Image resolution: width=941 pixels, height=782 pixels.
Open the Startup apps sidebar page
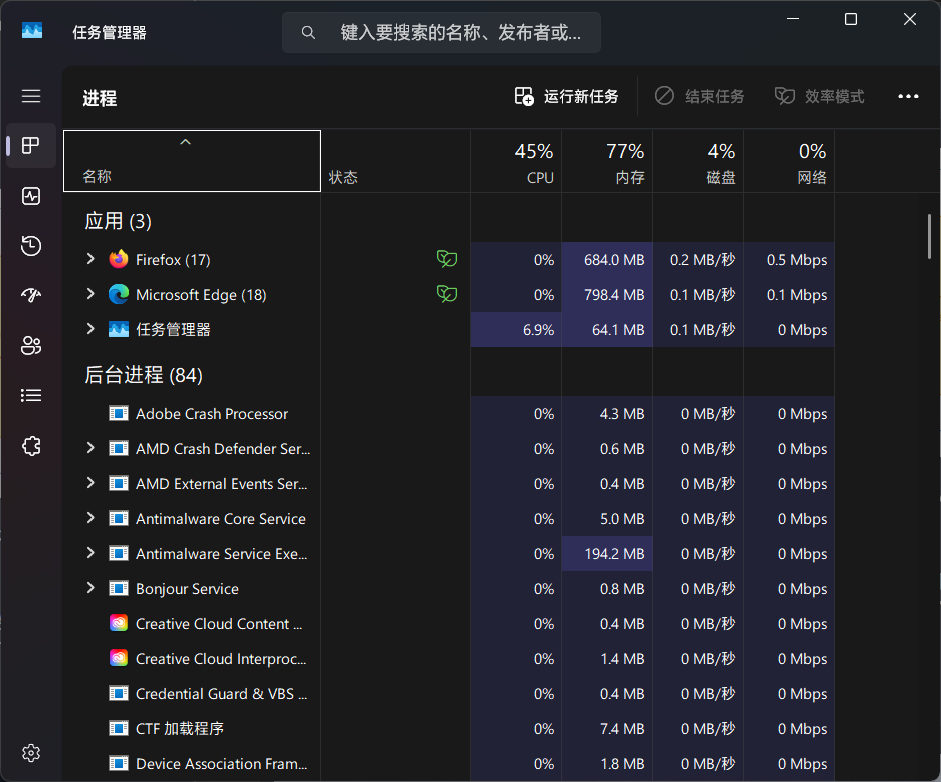point(31,296)
